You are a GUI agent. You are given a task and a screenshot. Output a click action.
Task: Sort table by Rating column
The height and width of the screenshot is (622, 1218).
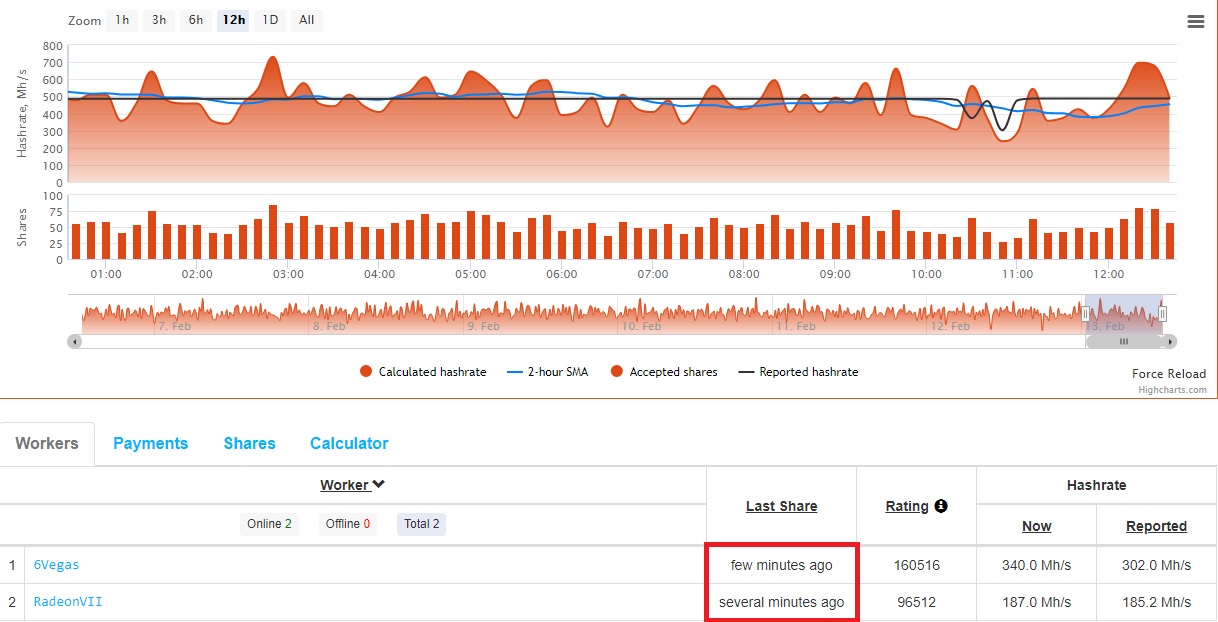point(907,506)
